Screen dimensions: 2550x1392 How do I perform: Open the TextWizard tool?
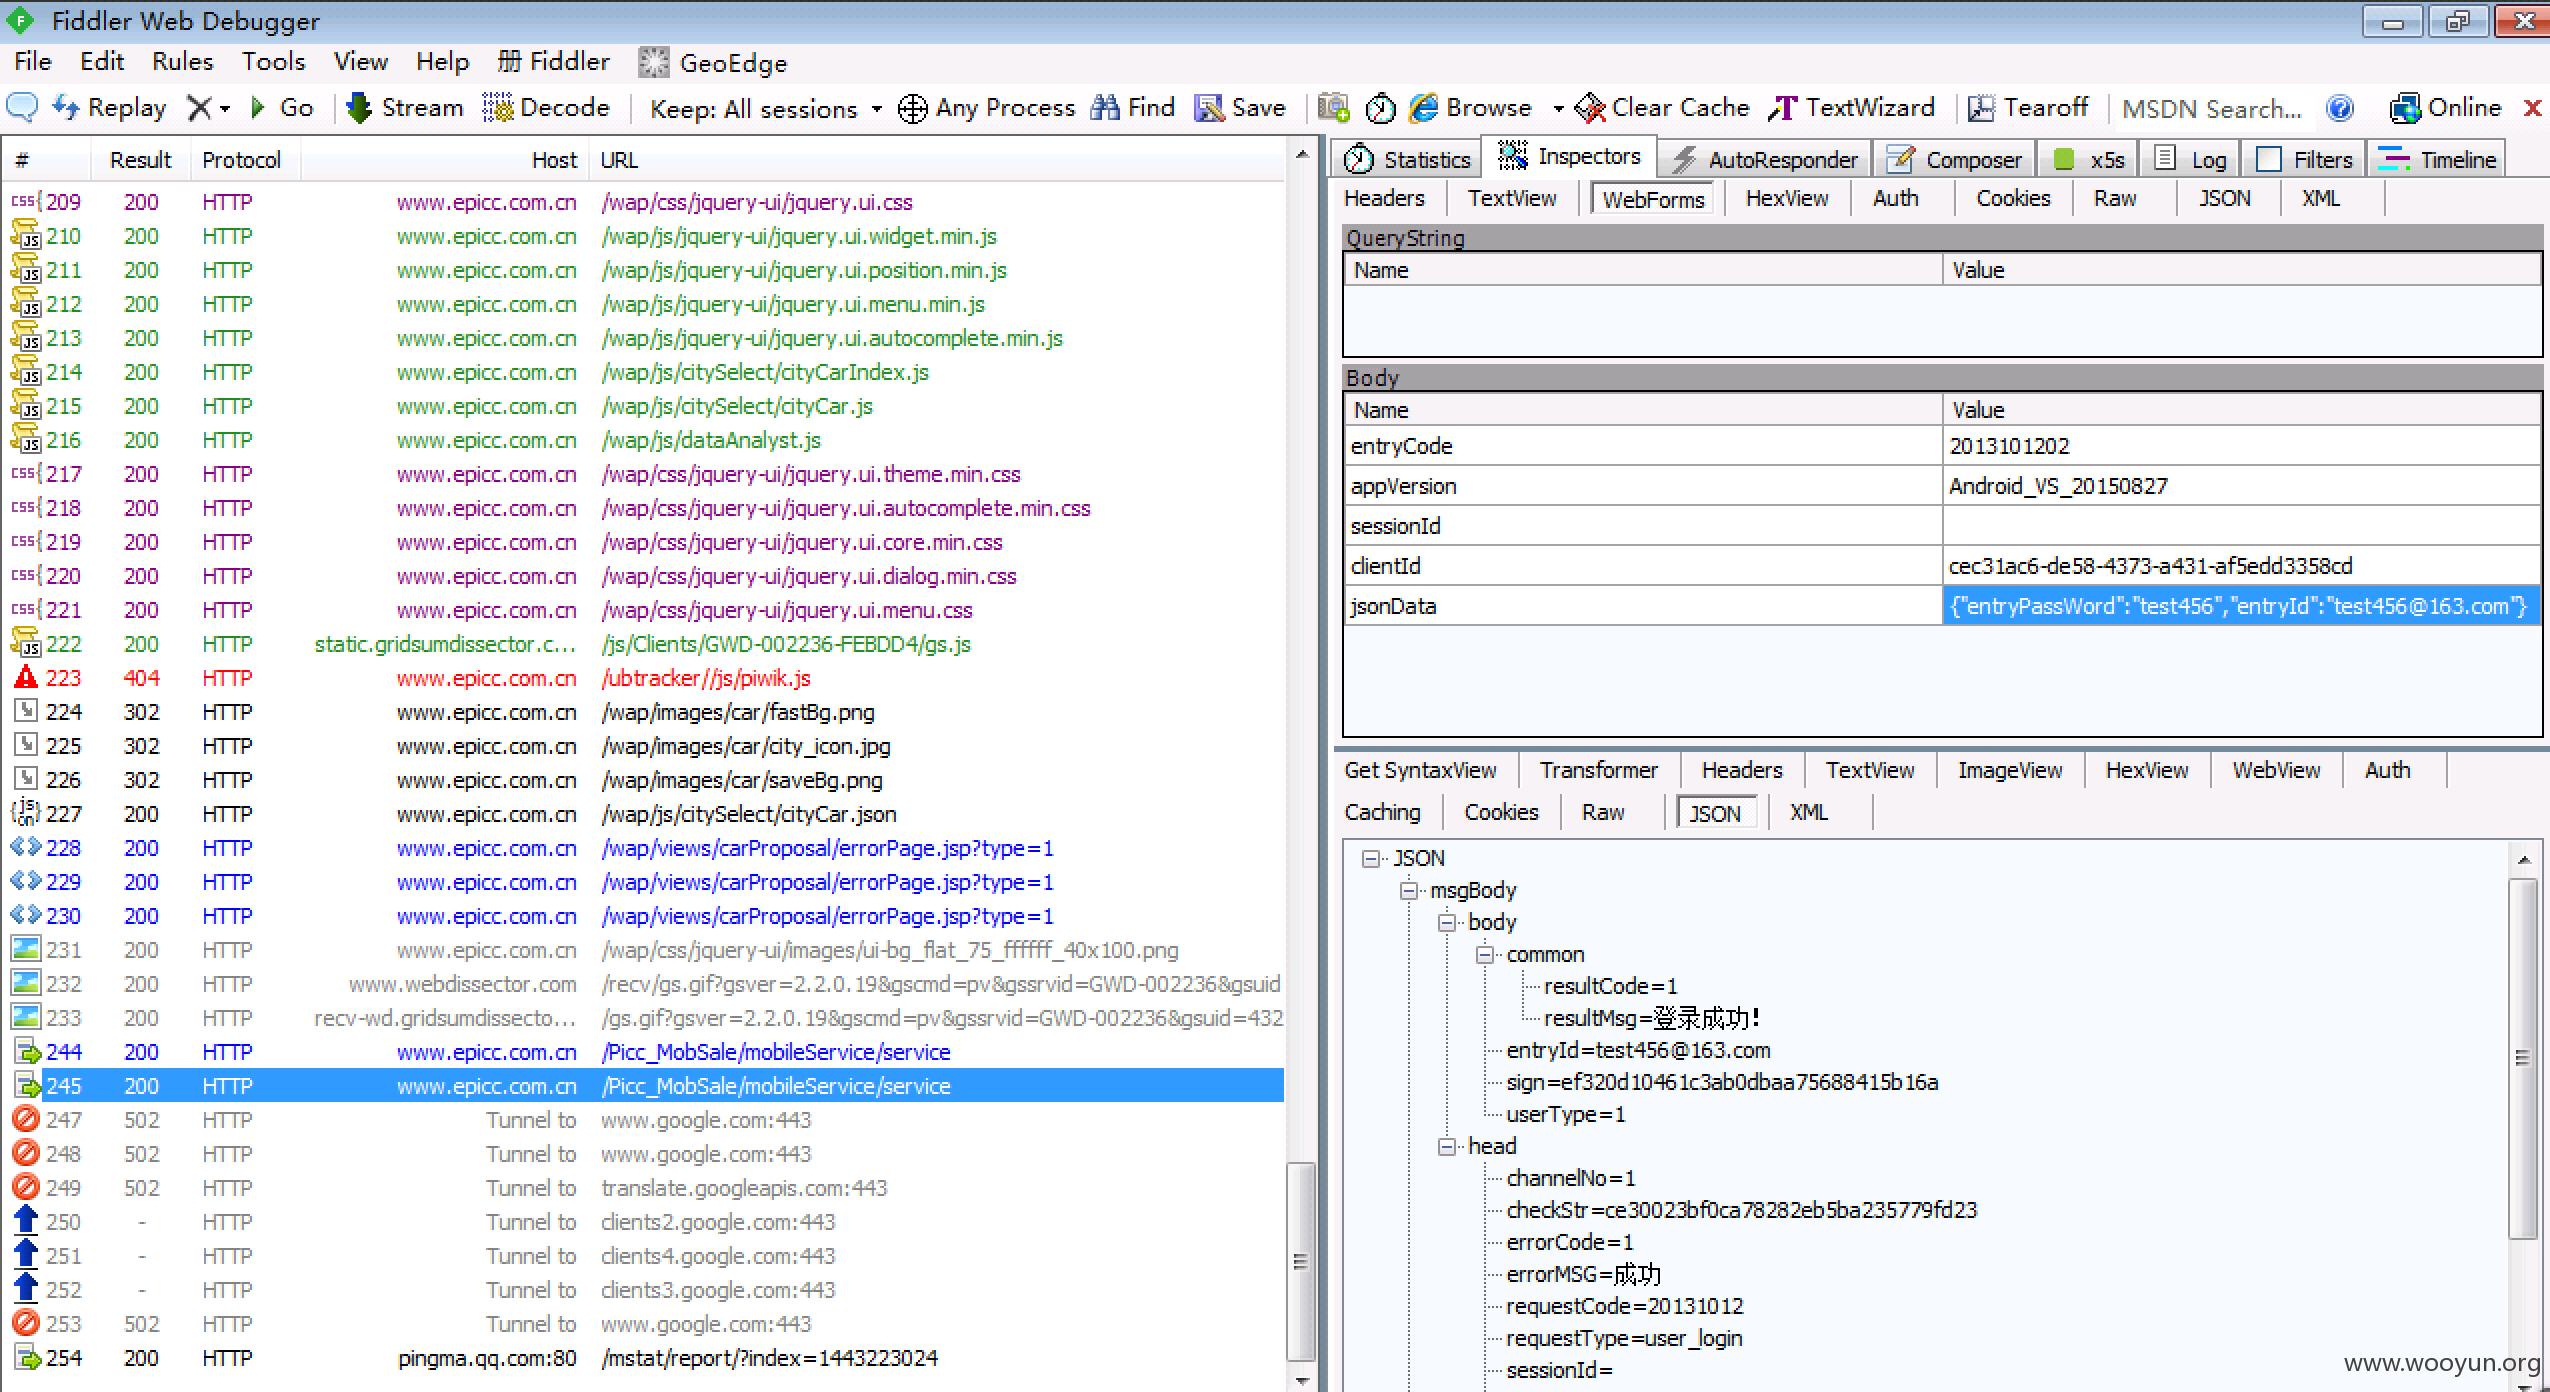click(x=1851, y=107)
